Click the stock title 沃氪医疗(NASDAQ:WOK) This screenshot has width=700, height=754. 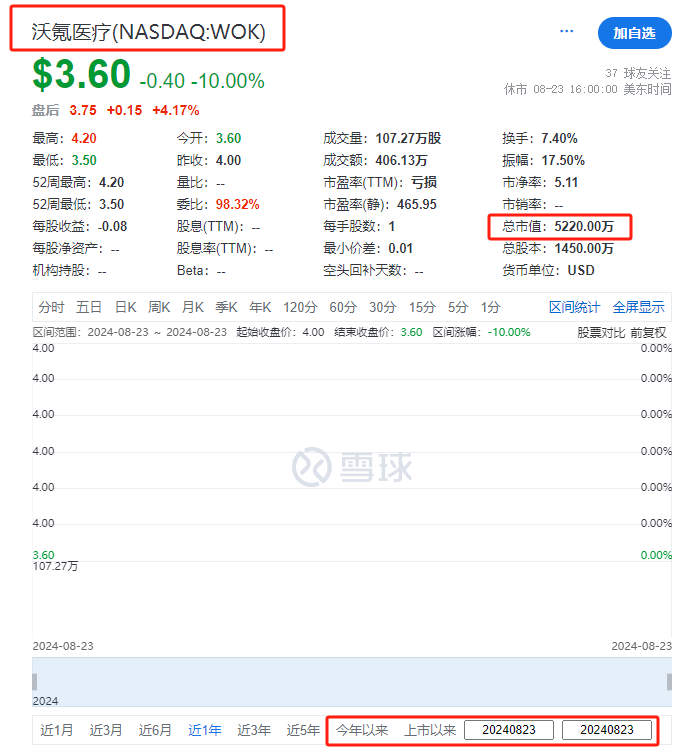148,32
